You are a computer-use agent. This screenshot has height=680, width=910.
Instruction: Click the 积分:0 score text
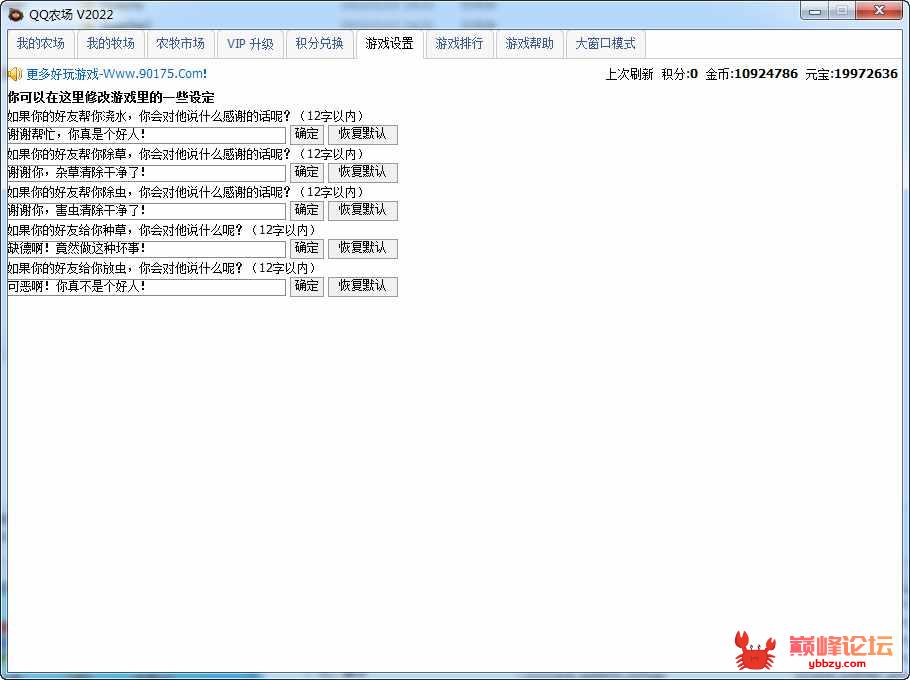pos(680,74)
